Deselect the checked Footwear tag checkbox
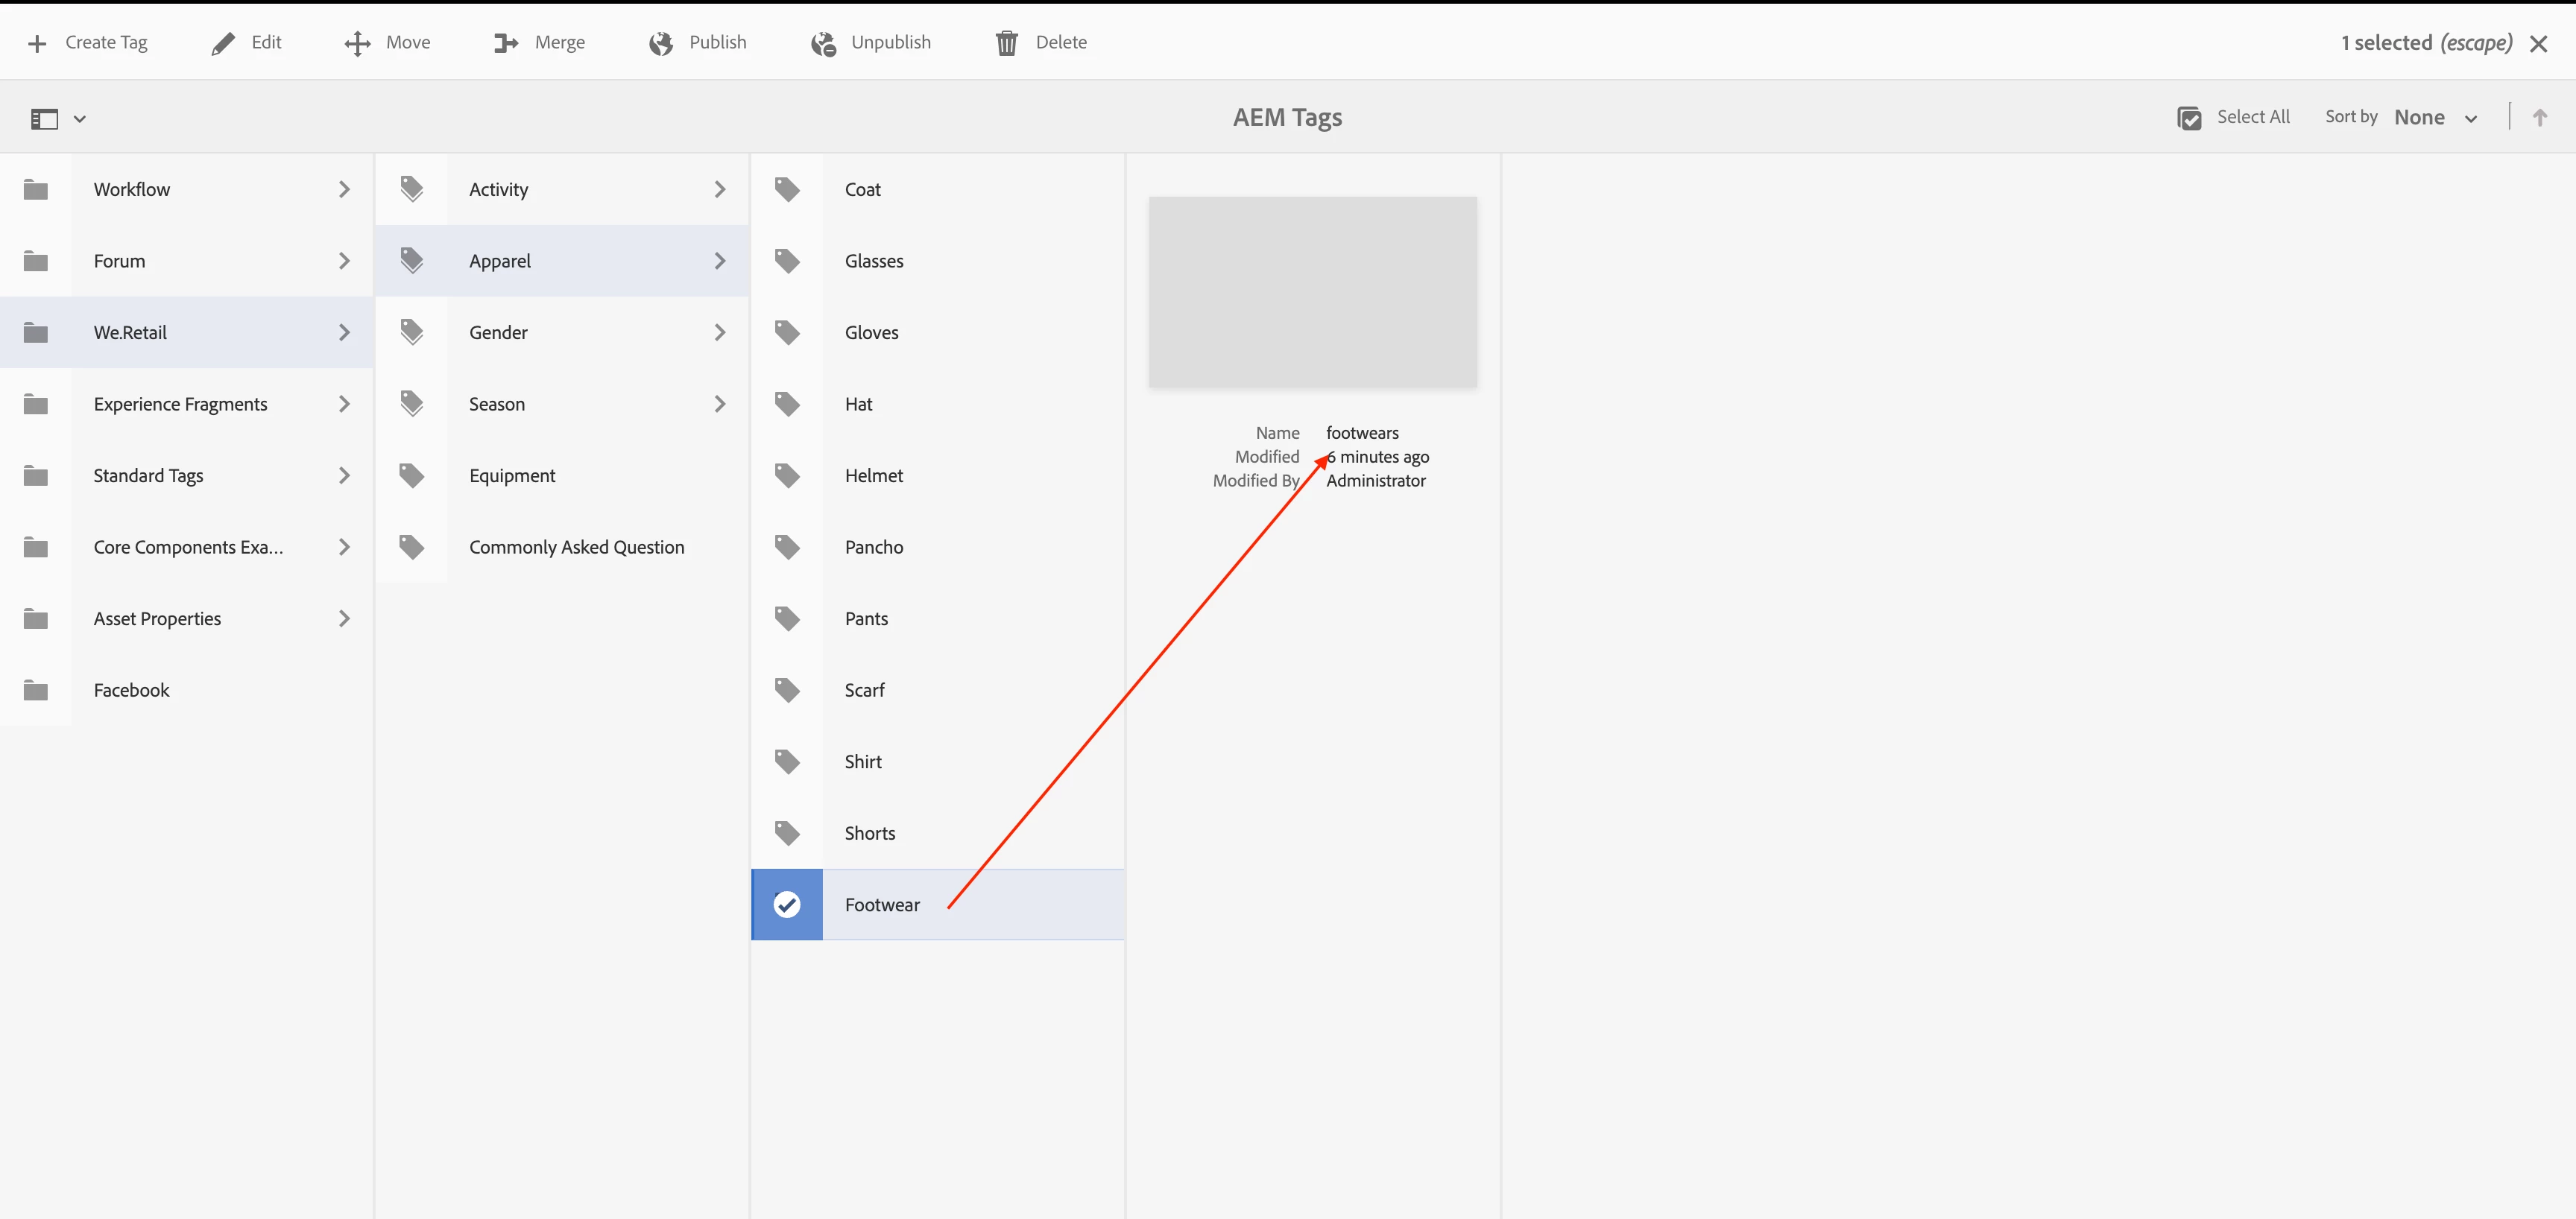This screenshot has width=2576, height=1219. pyautogui.click(x=787, y=904)
